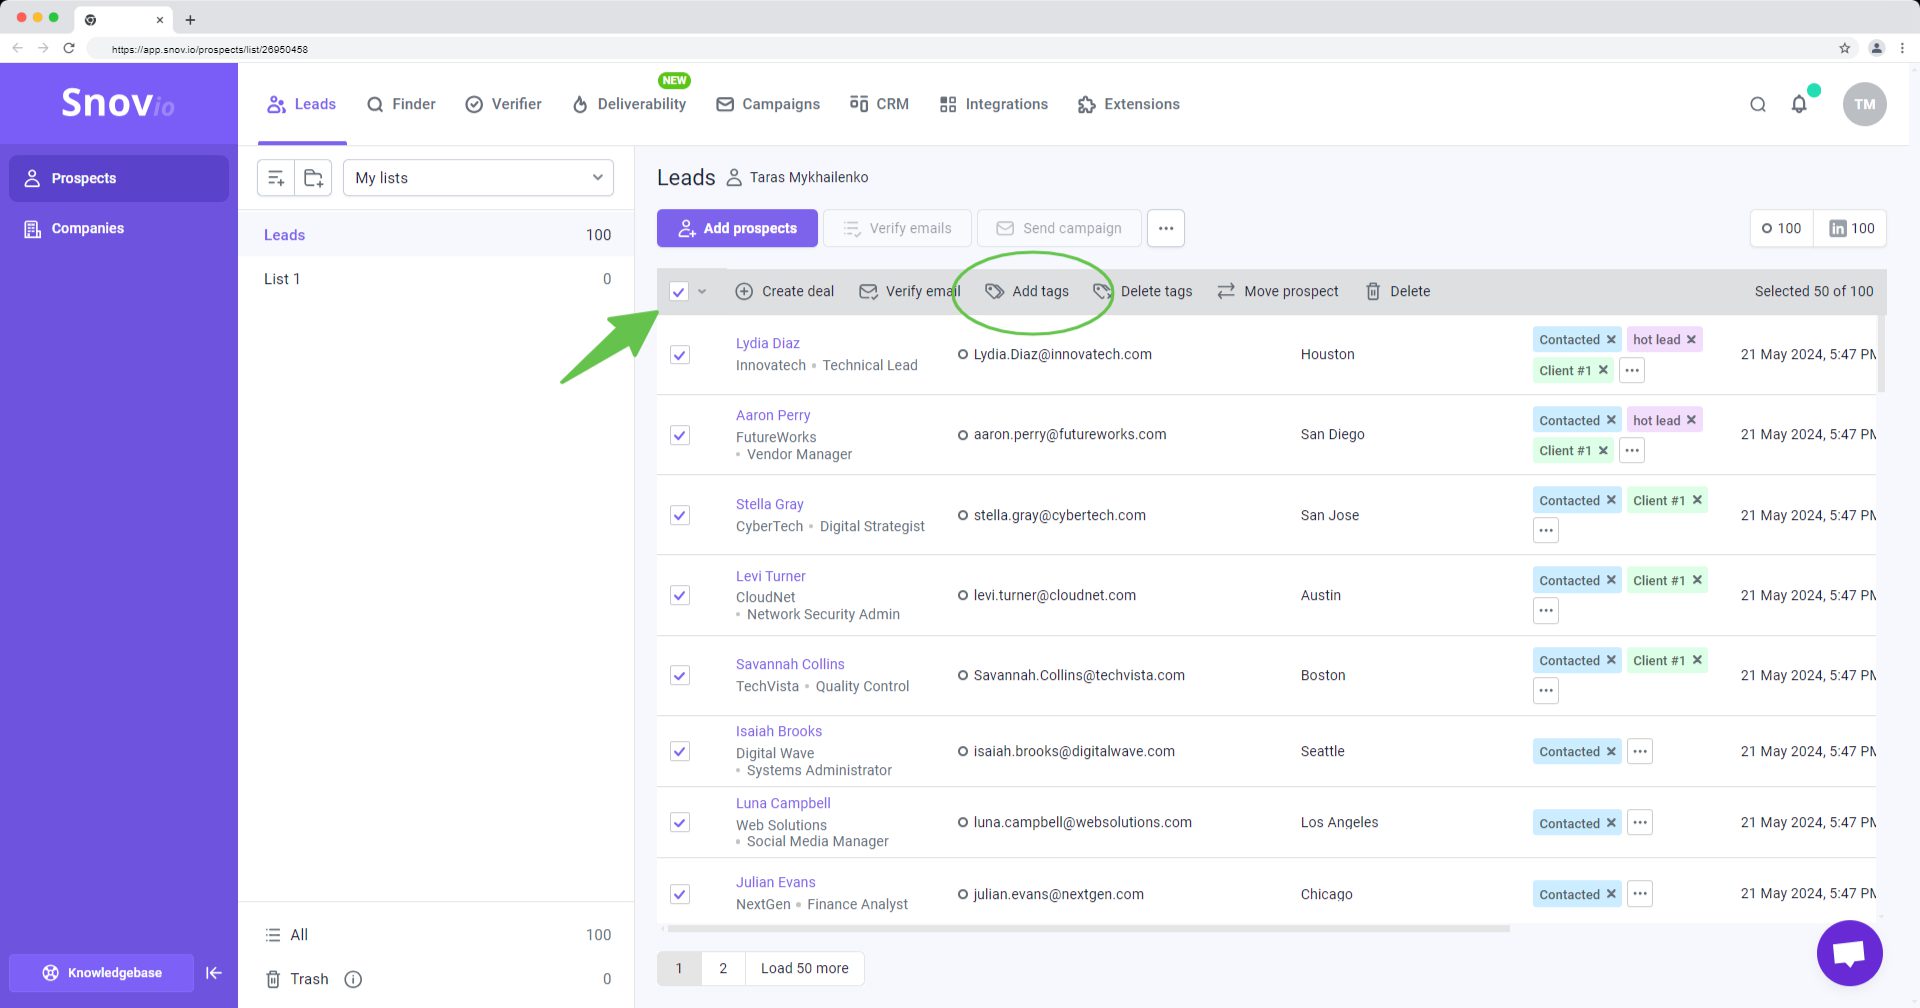Click the Add prospects button
Image resolution: width=1920 pixels, height=1008 pixels.
coord(737,228)
